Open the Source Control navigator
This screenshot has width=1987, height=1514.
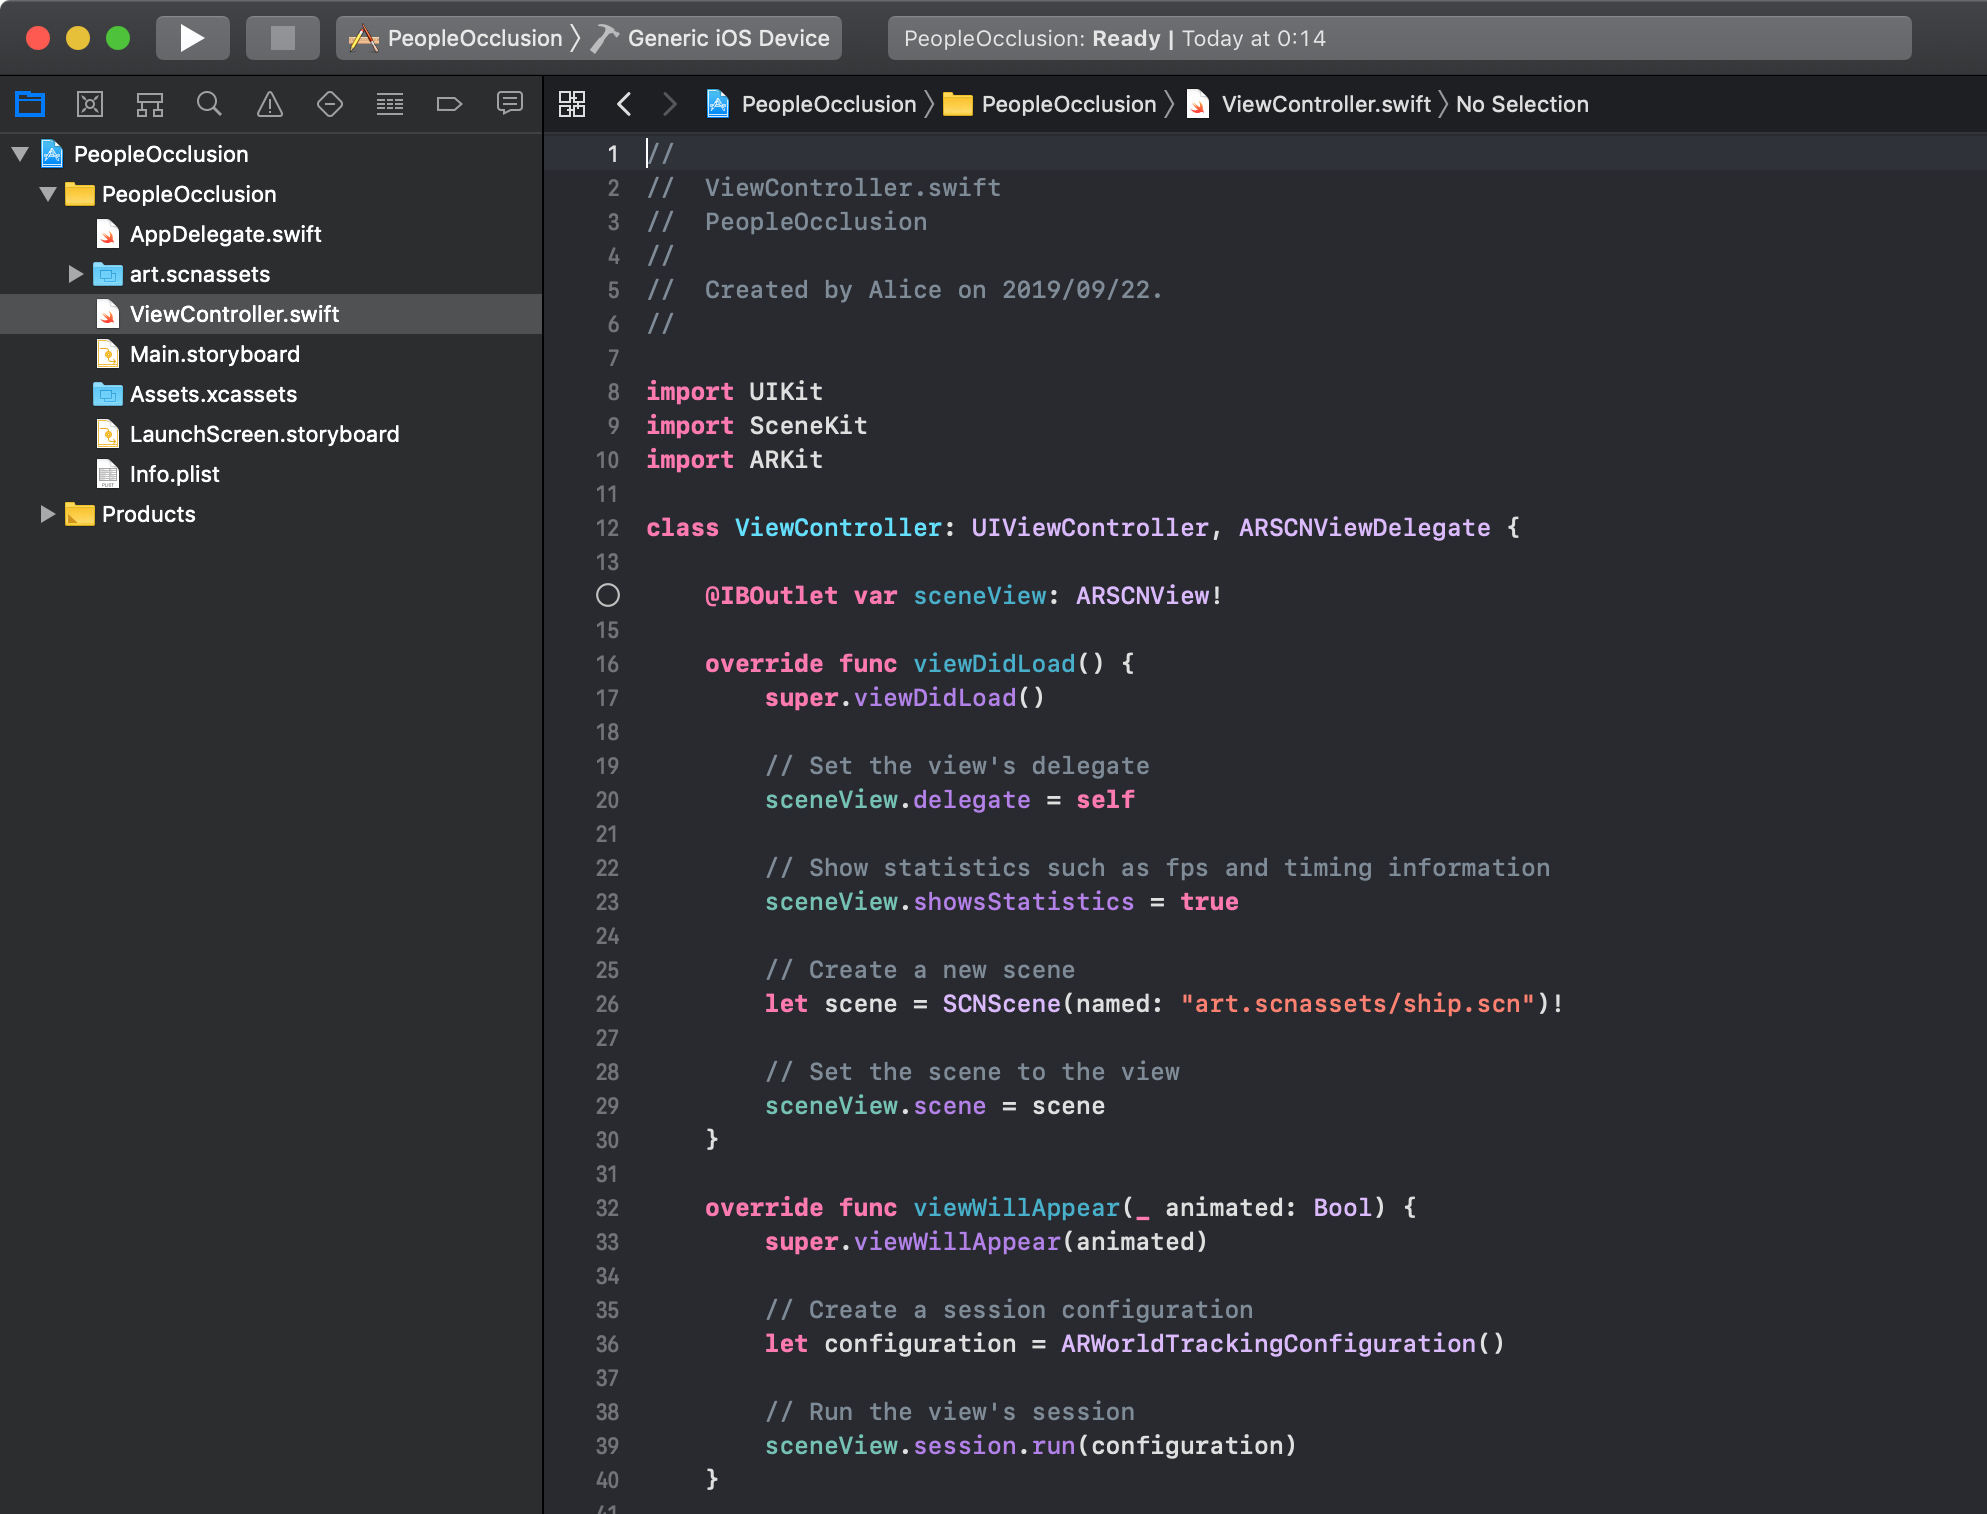(x=90, y=104)
